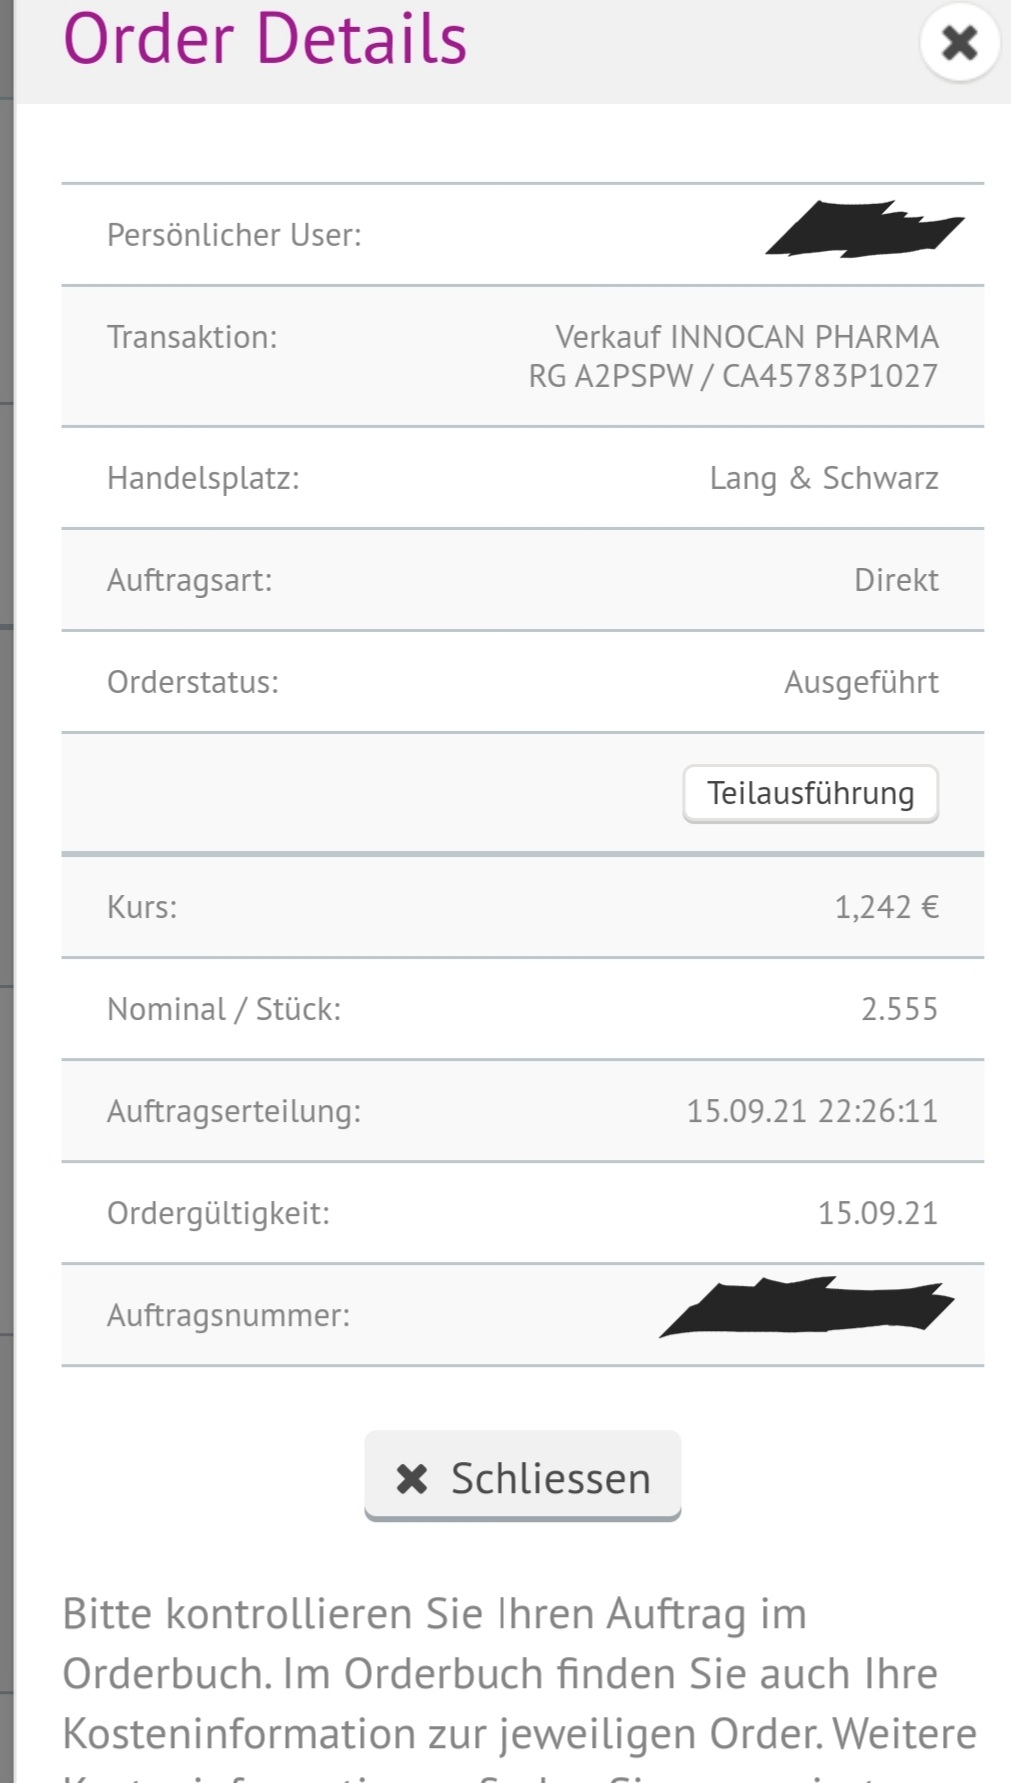Click the Ordergültigkeit label
The image size is (1011, 1783).
pyautogui.click(x=218, y=1214)
